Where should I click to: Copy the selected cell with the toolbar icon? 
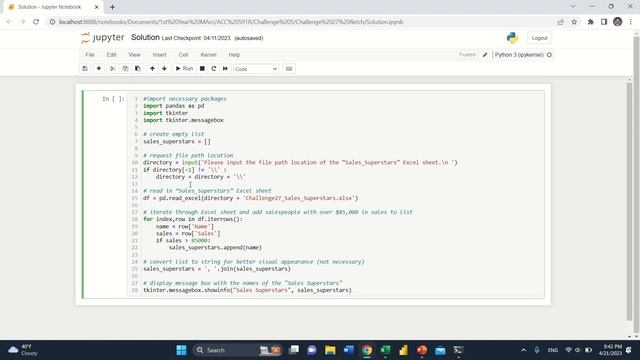[125, 69]
